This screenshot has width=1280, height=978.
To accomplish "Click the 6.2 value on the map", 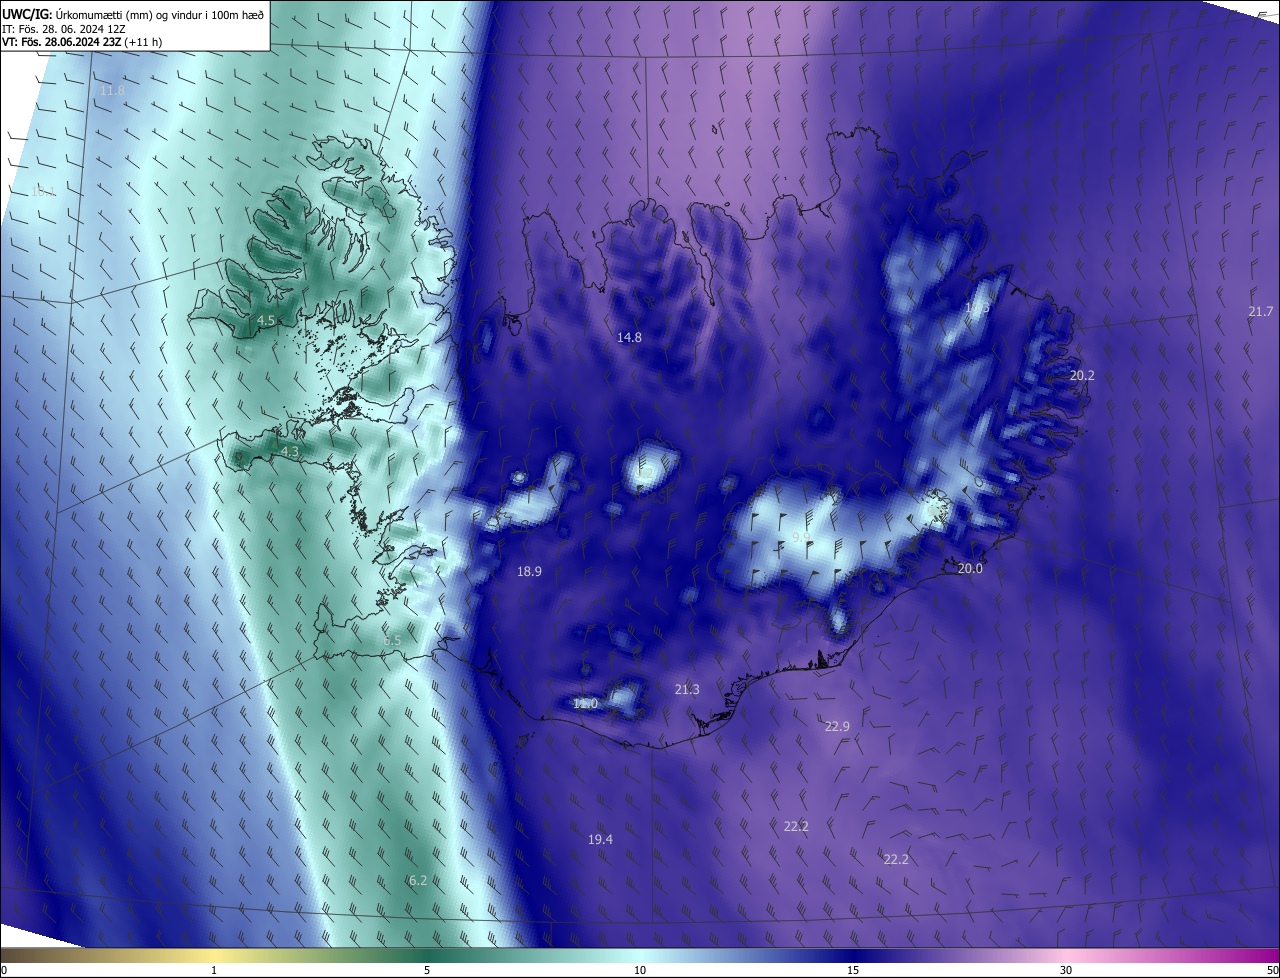I will click(418, 880).
